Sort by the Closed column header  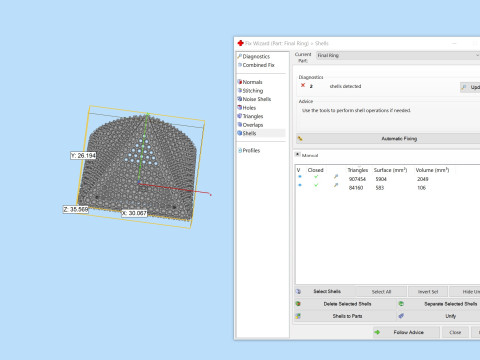[315, 170]
